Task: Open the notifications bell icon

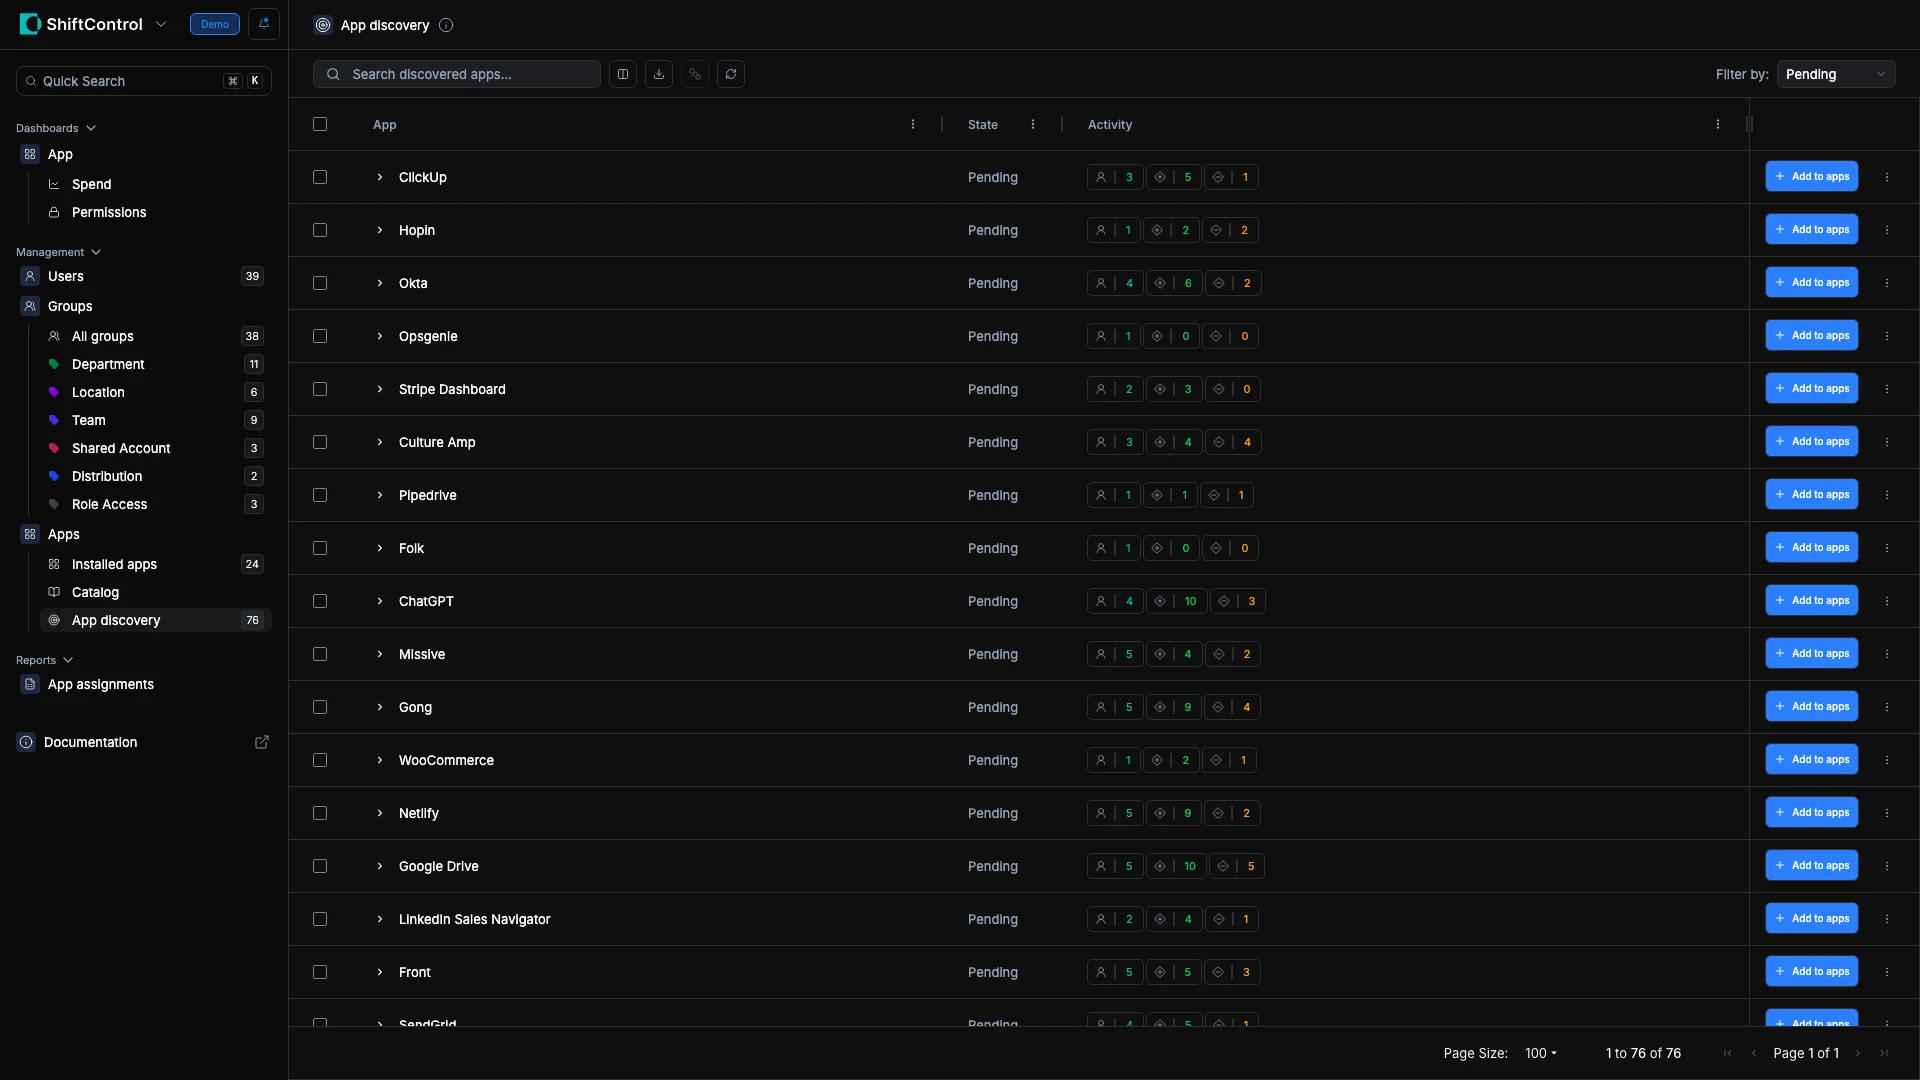Action: 264,24
